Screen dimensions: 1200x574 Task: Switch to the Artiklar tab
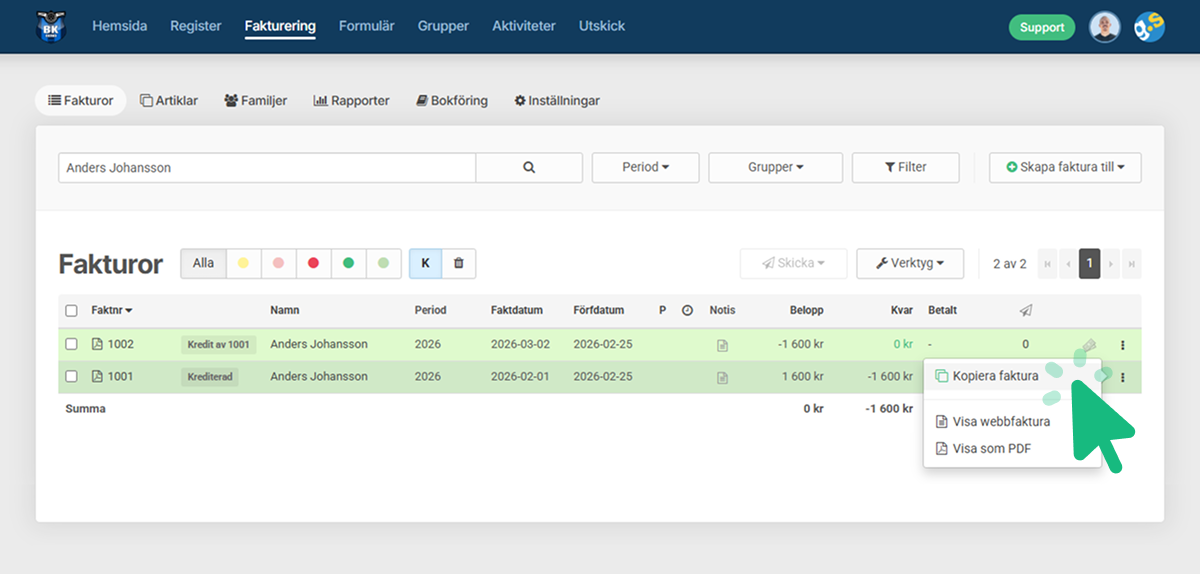[169, 101]
